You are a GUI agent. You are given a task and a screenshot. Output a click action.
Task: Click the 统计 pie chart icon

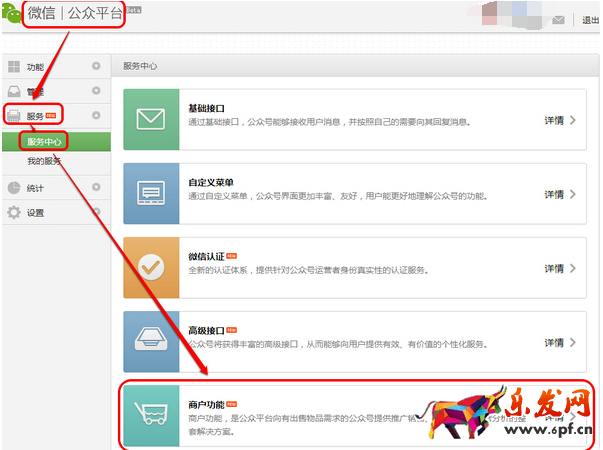click(14, 188)
